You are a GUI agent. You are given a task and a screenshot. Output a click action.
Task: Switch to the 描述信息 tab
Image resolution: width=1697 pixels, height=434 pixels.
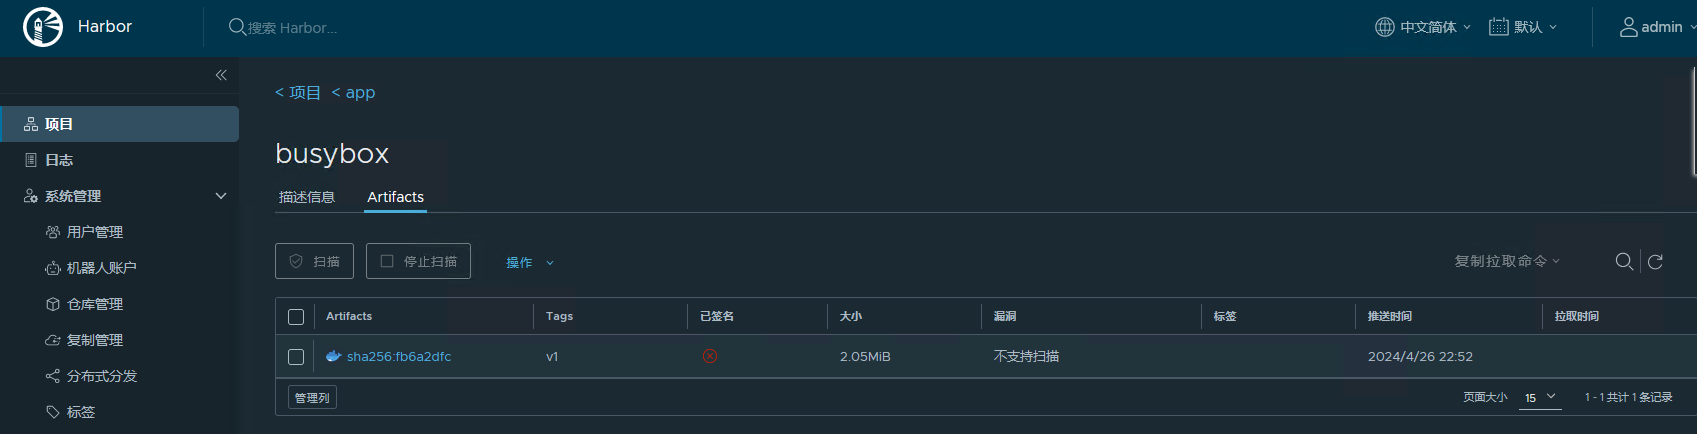coord(307,197)
